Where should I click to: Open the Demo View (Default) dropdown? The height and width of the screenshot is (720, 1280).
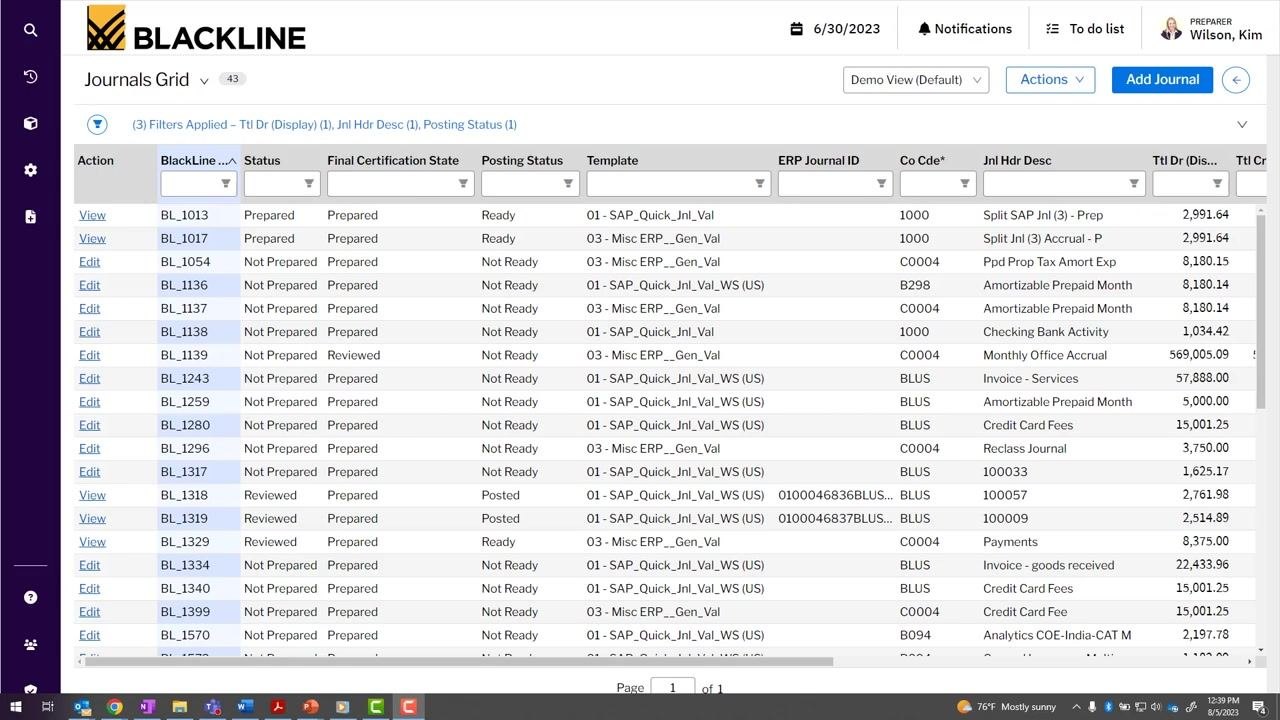(x=916, y=80)
